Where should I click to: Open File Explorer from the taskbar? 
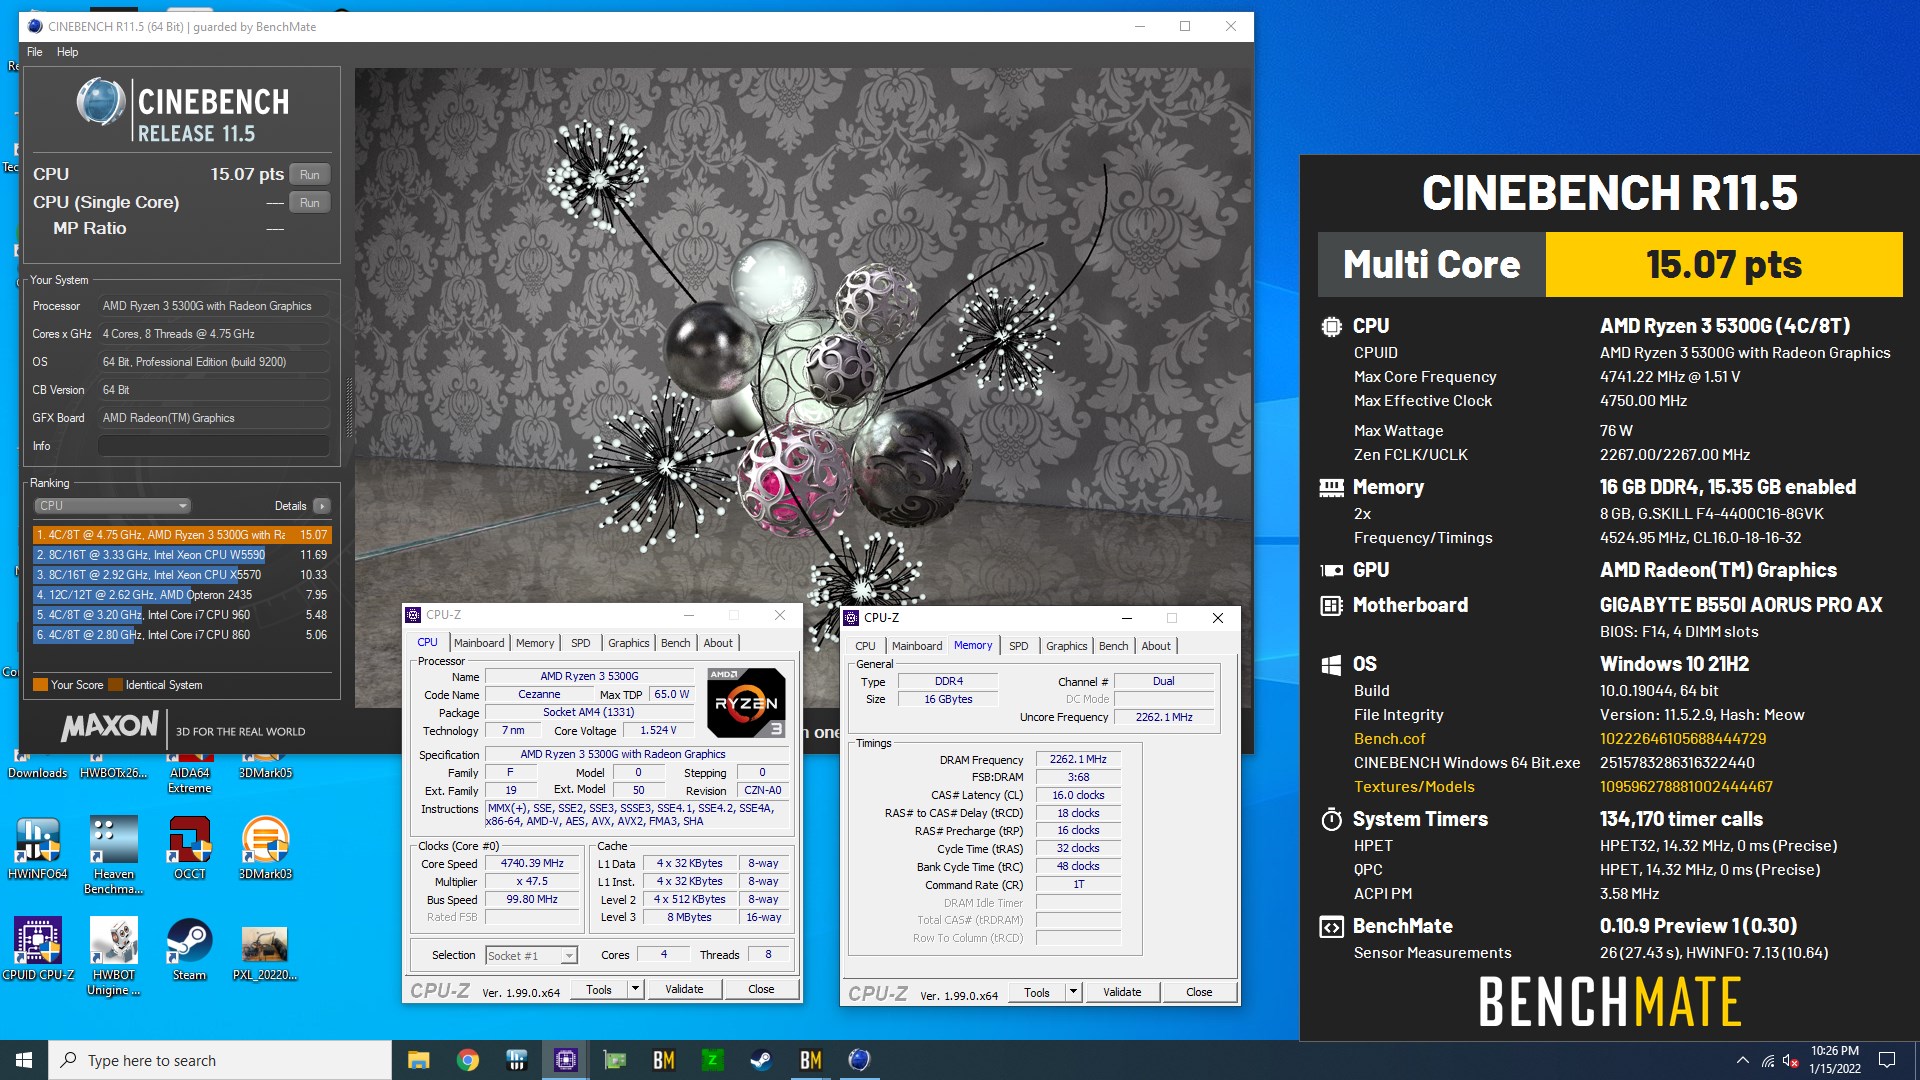tap(418, 1060)
